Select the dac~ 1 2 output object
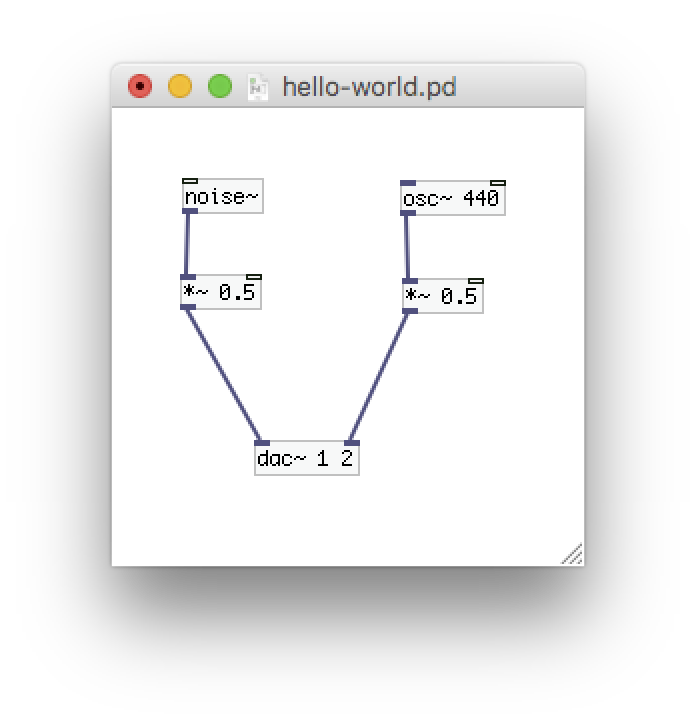Viewport: 696px width, 726px height. [306, 459]
